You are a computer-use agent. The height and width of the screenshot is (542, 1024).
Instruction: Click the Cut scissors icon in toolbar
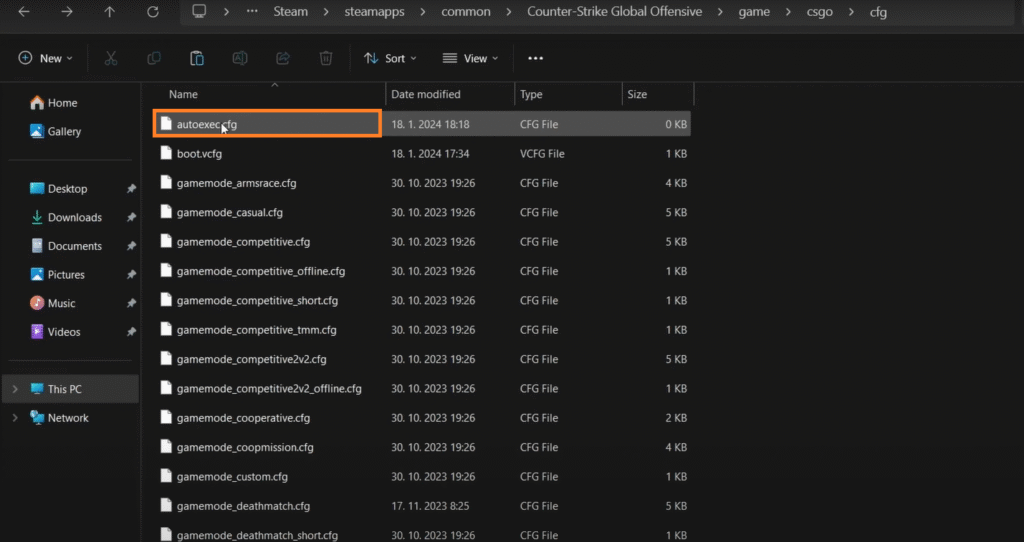pos(112,58)
